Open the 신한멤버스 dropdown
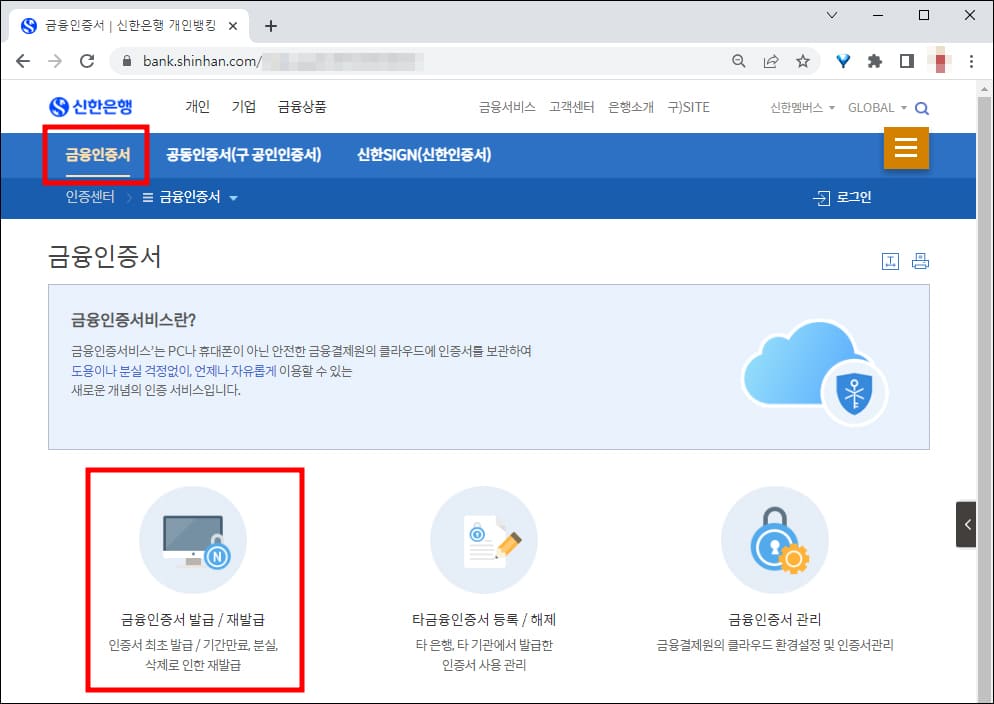This screenshot has width=994, height=704. click(x=802, y=107)
